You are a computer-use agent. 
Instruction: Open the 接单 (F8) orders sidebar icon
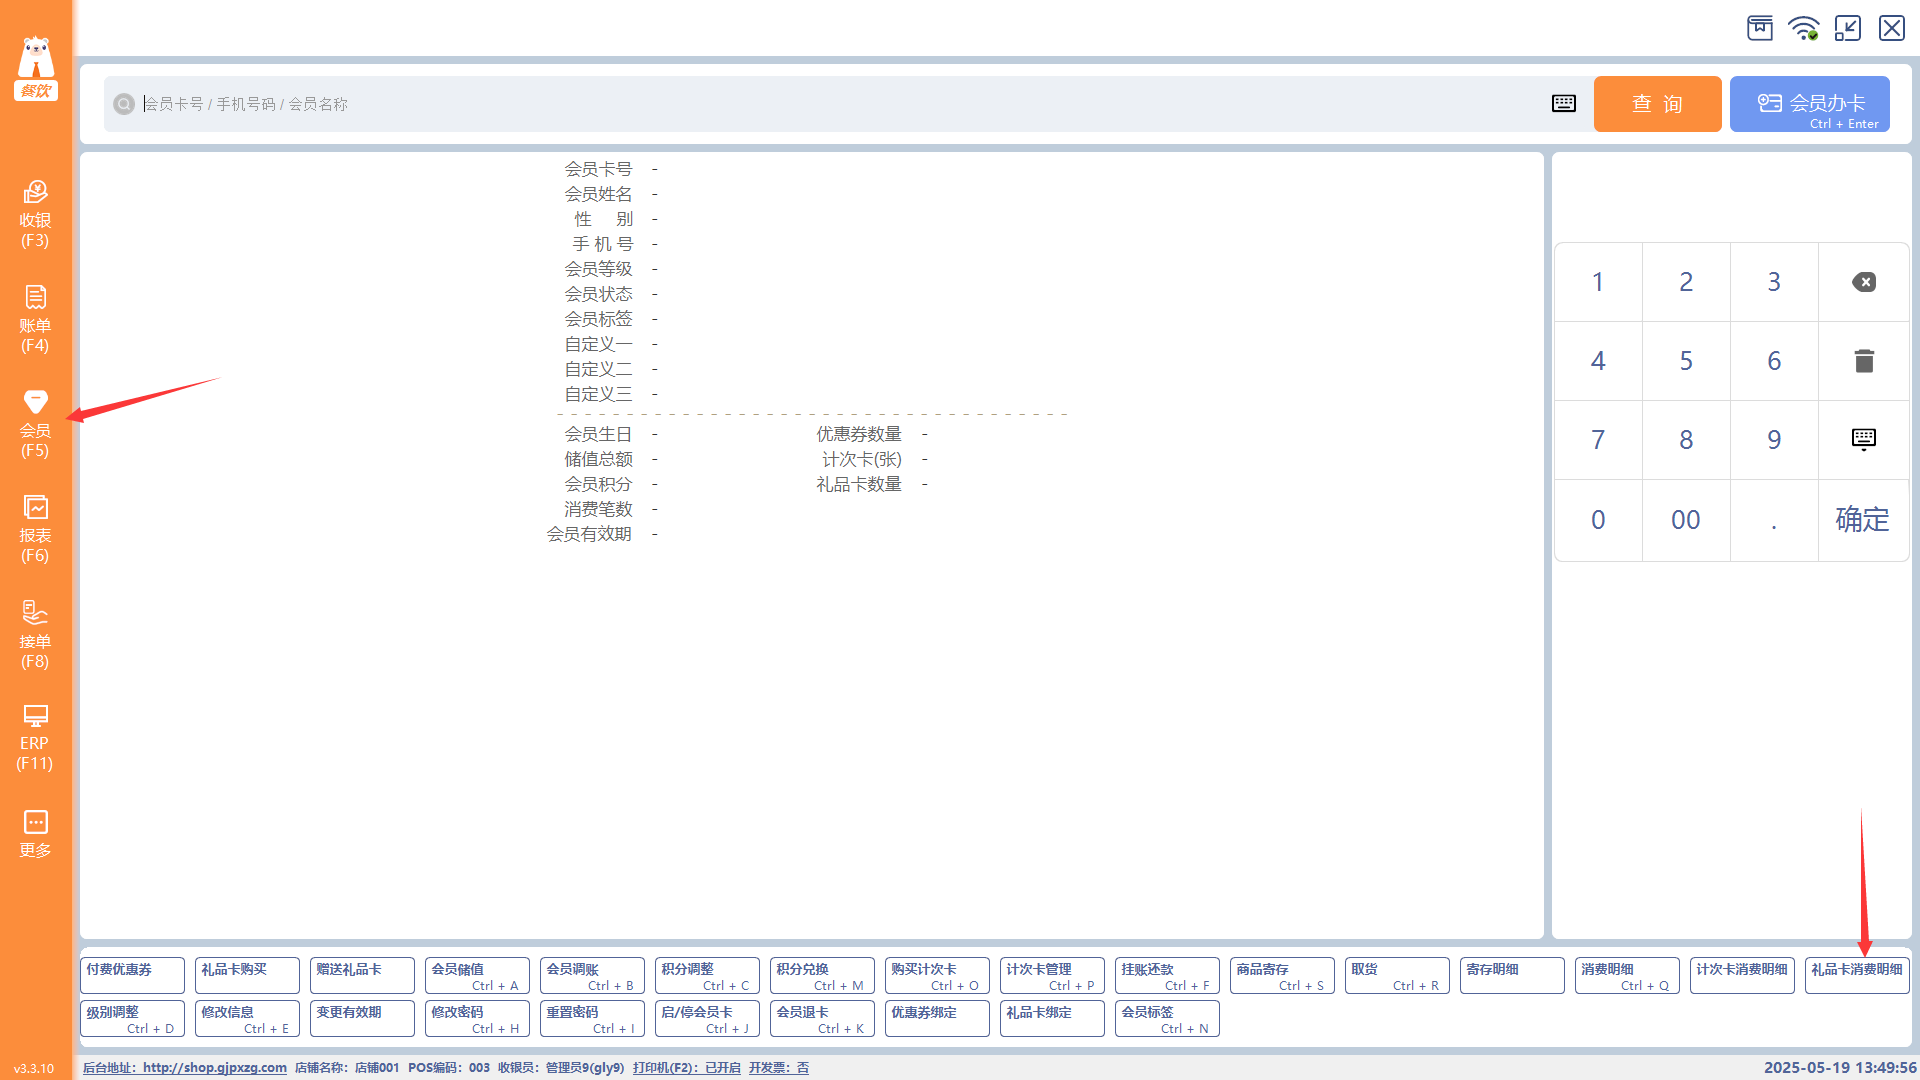[35, 634]
